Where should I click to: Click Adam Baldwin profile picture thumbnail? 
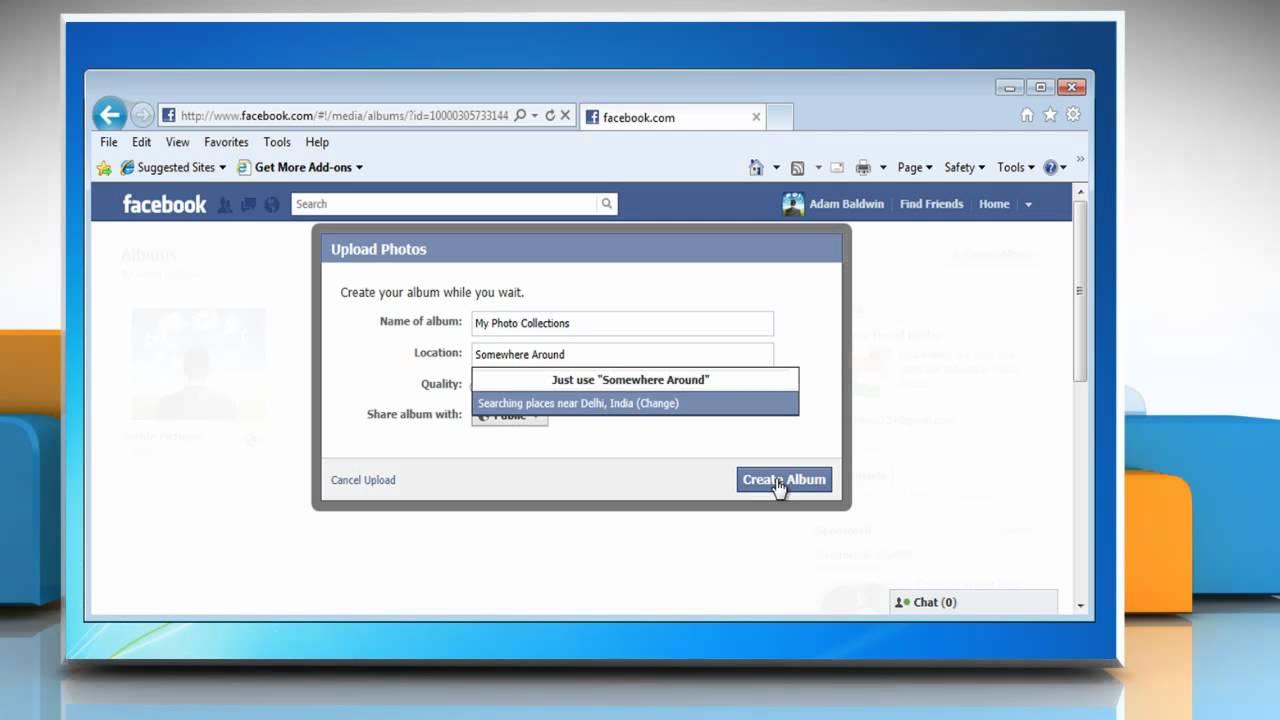793,204
